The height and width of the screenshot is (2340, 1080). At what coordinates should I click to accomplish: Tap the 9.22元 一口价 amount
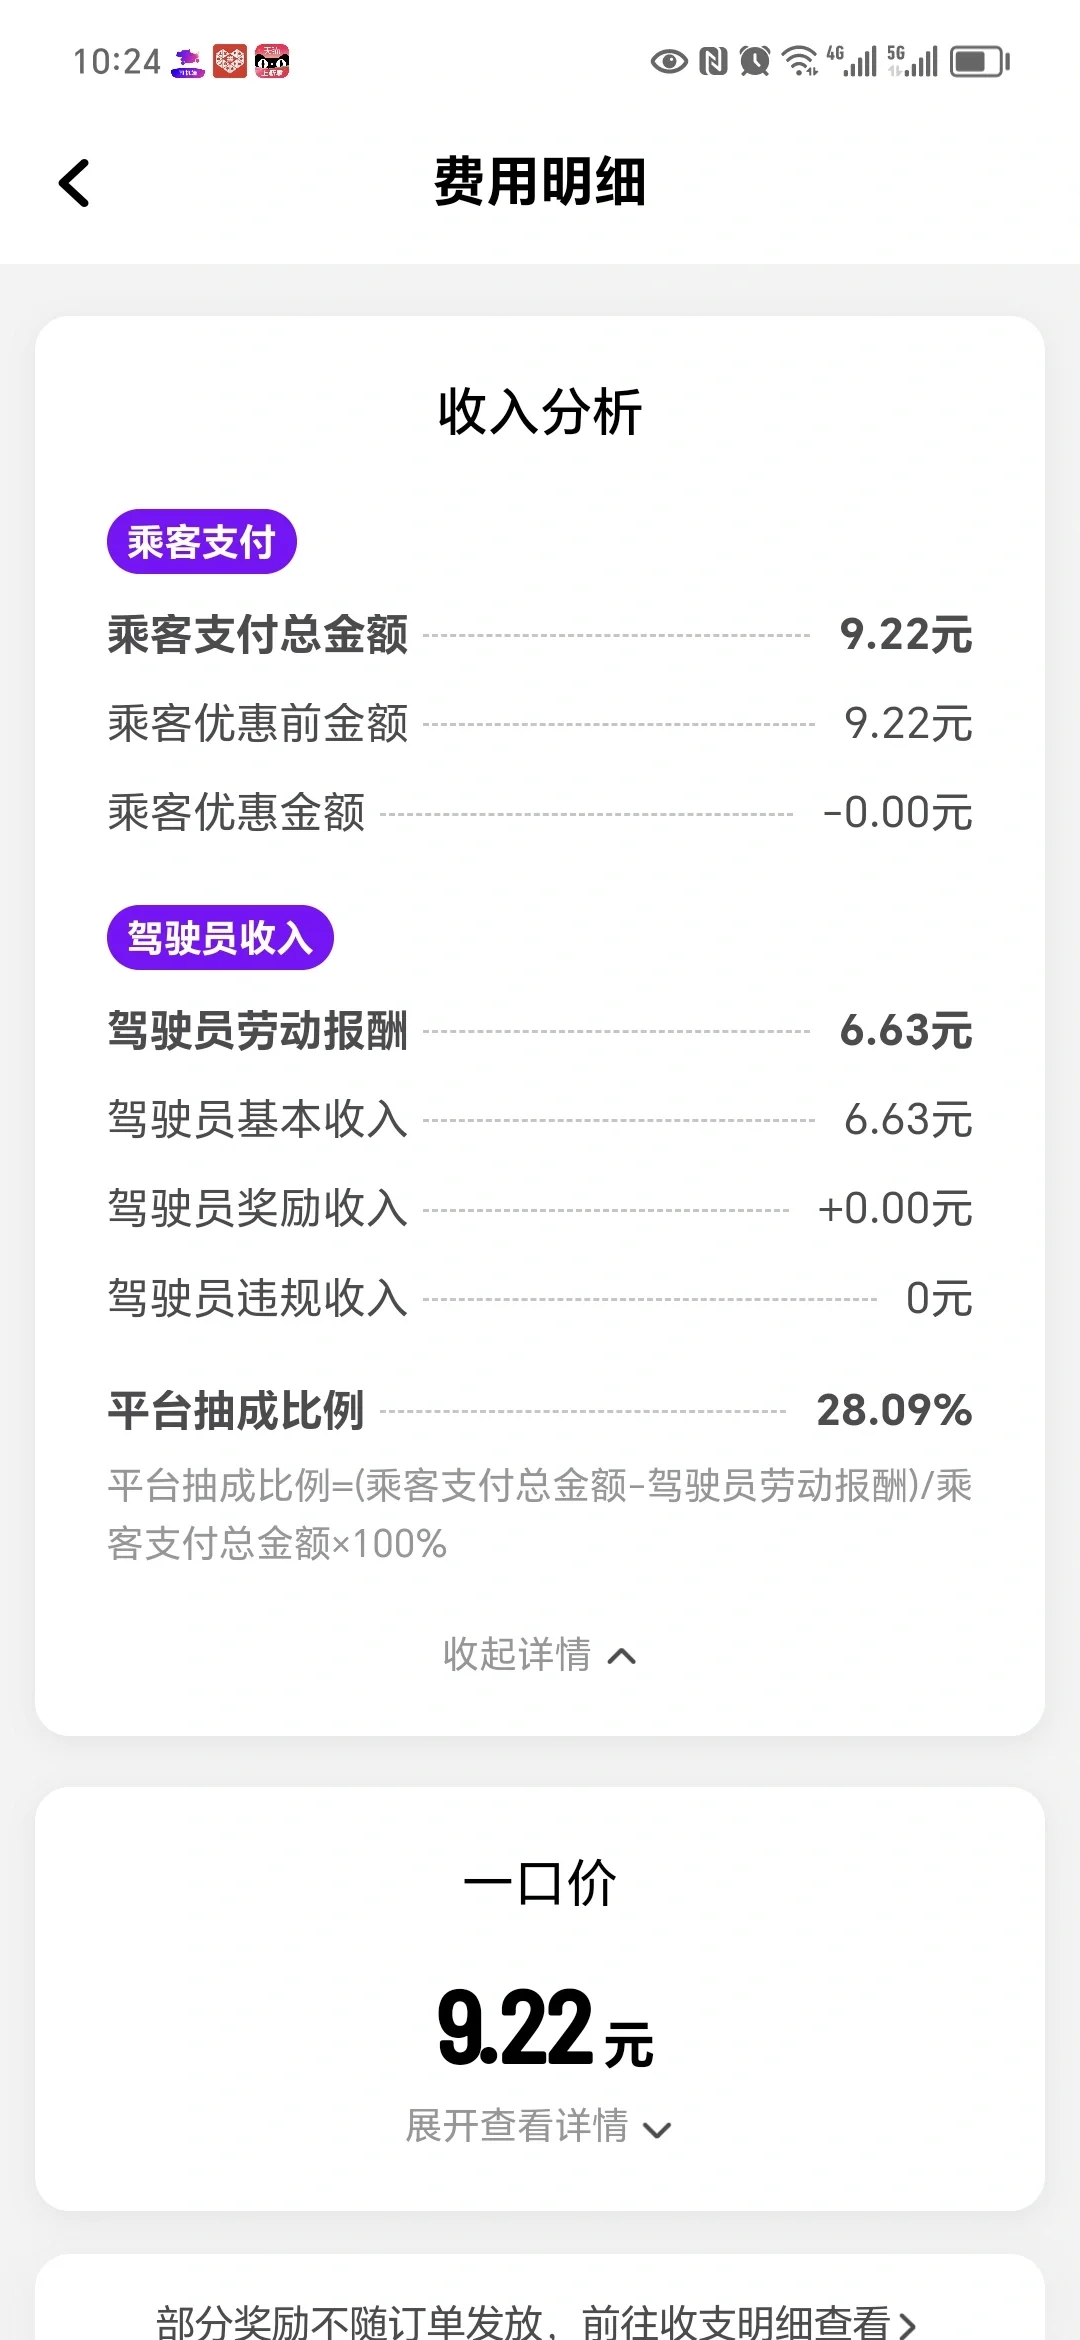tap(545, 2030)
